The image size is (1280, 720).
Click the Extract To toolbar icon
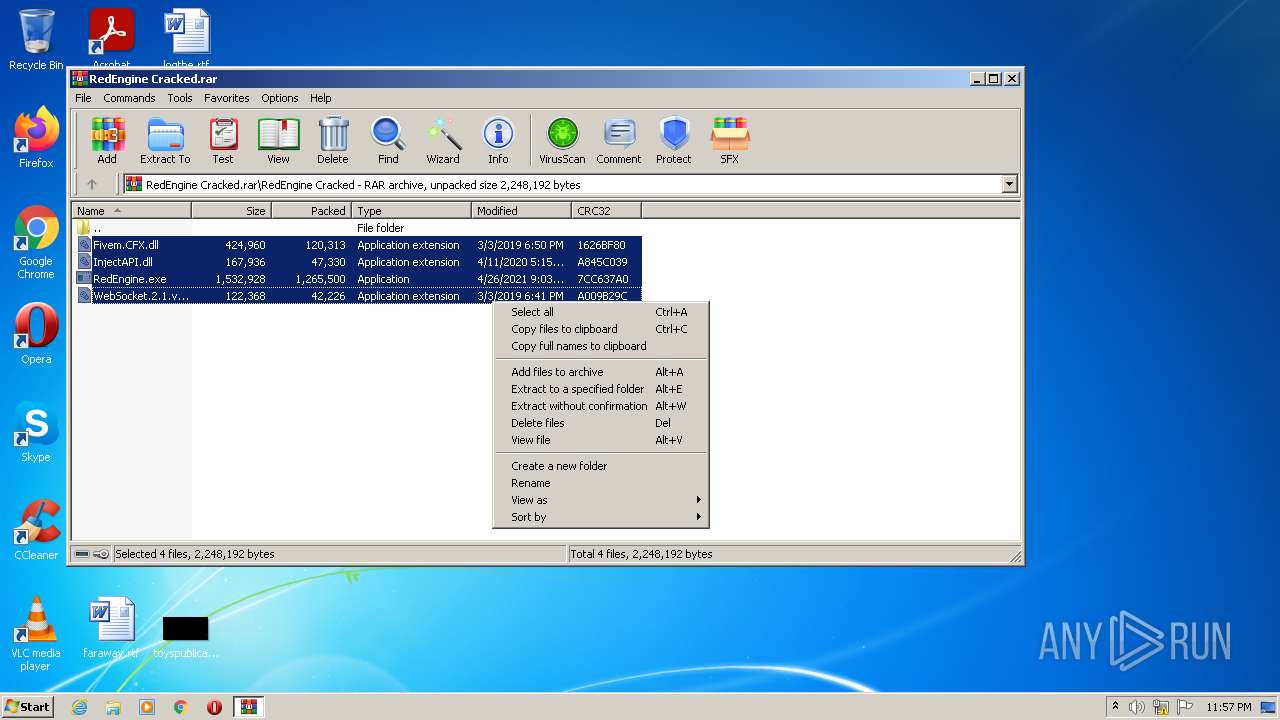click(165, 141)
